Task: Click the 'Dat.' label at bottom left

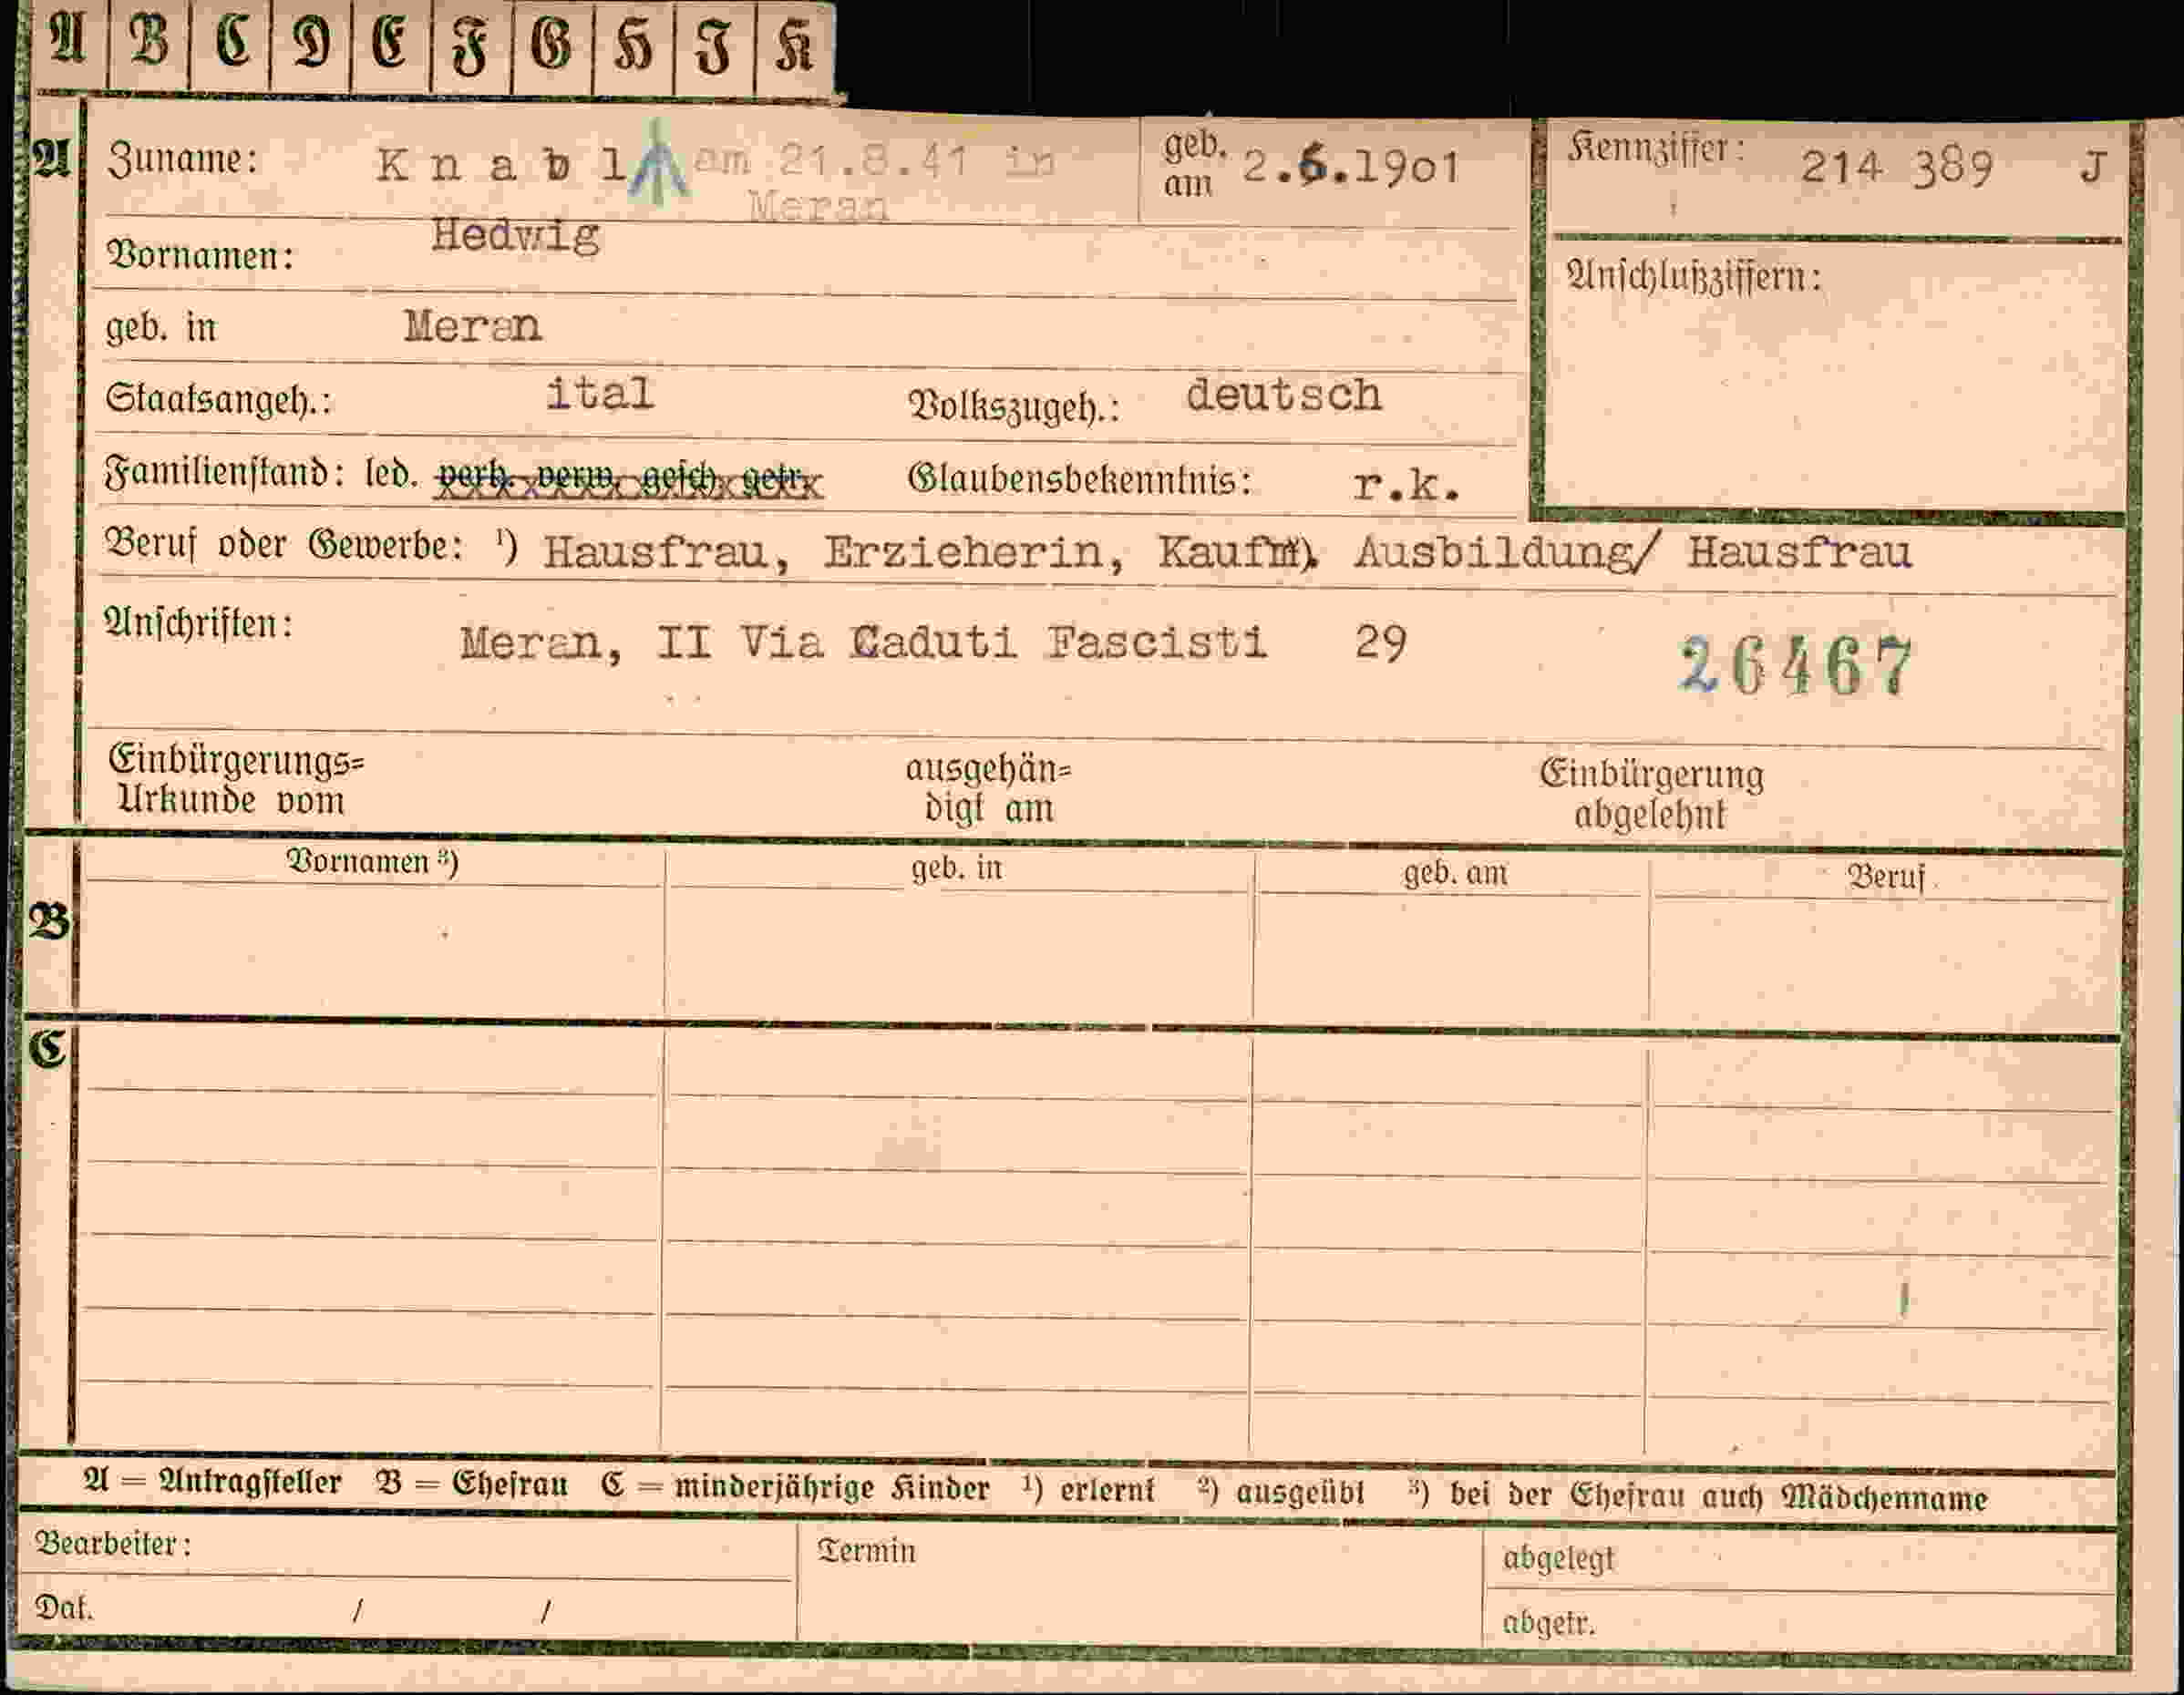Action: [x=64, y=1608]
